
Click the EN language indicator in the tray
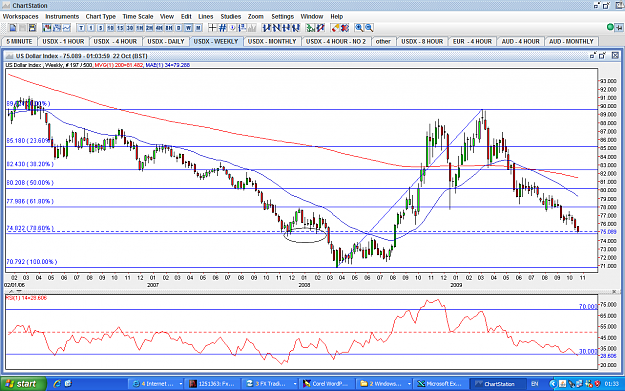pos(535,384)
